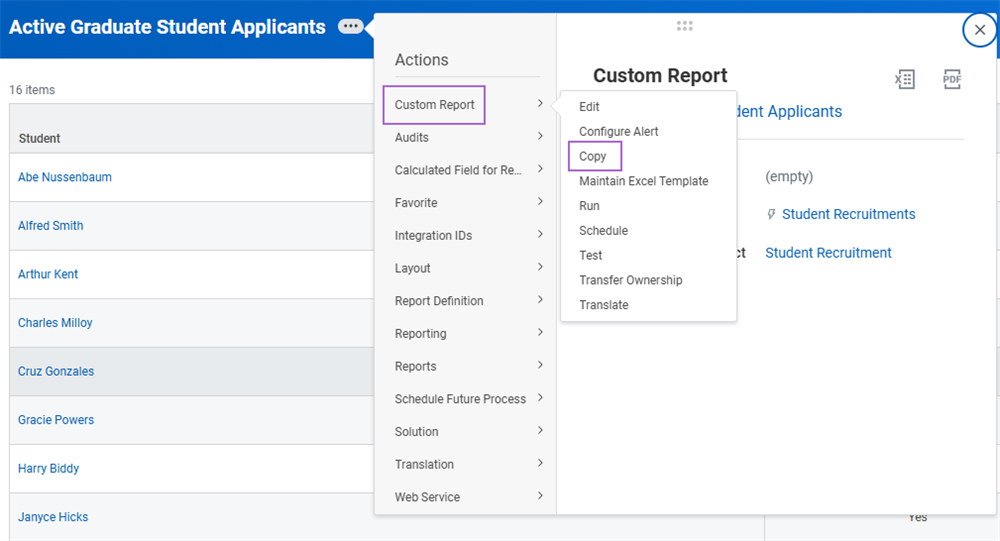The image size is (1000, 541).
Task: Expand Report Definition submenu chevron
Action: pos(540,299)
